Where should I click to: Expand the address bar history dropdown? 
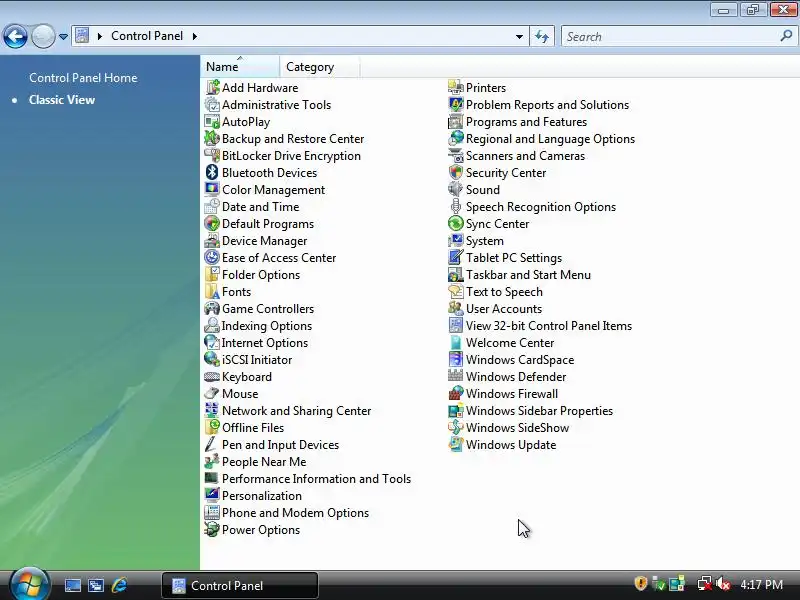[519, 36]
